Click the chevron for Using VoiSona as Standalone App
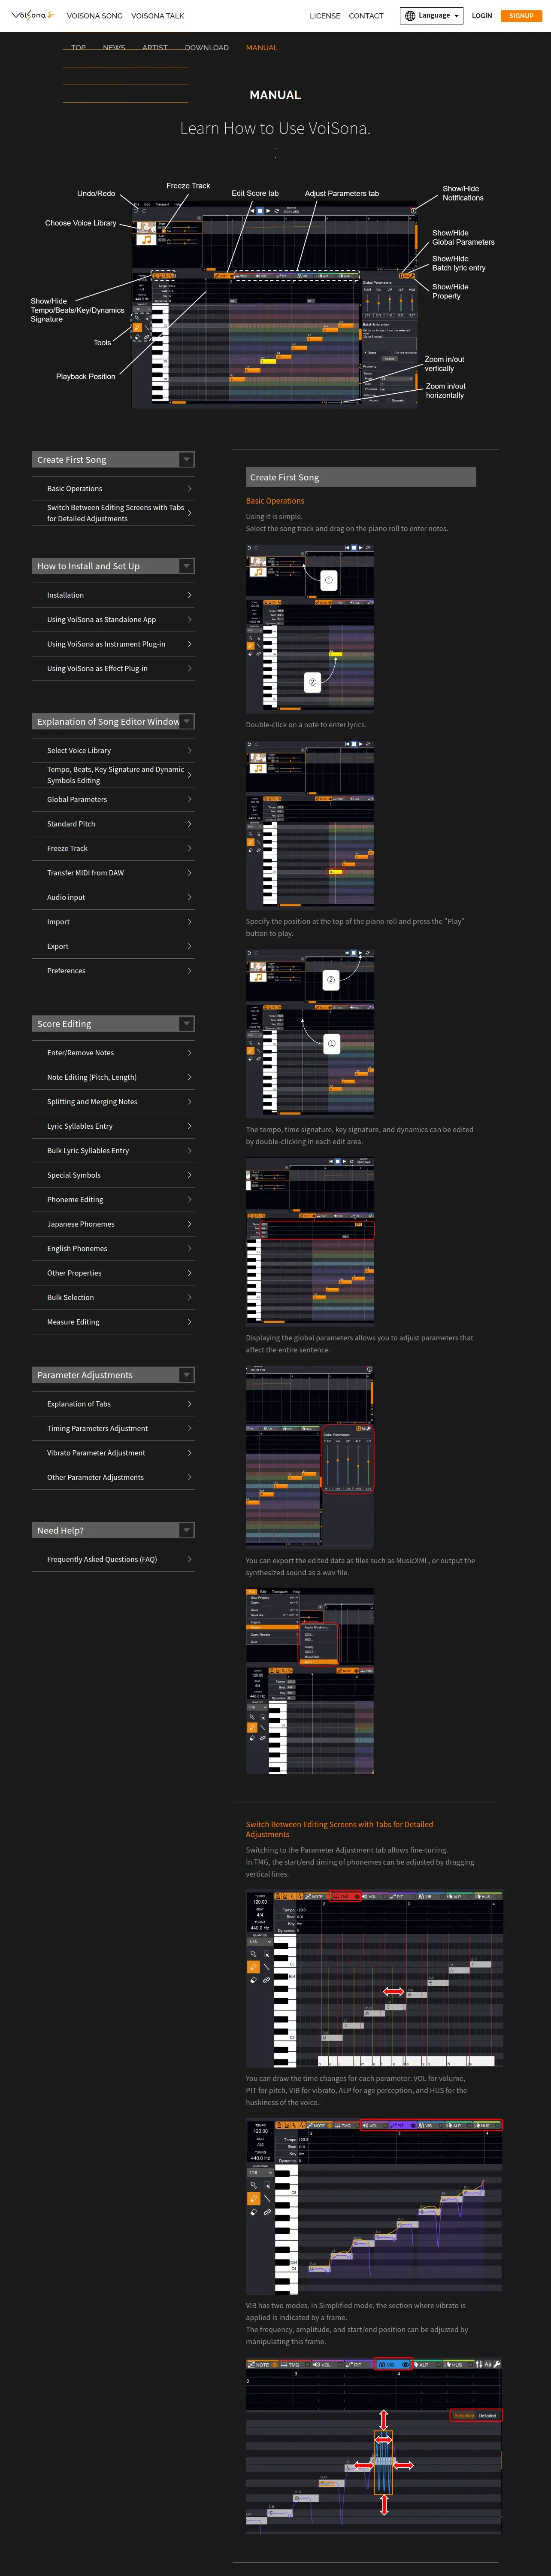The height and width of the screenshot is (2576, 551). (x=190, y=620)
